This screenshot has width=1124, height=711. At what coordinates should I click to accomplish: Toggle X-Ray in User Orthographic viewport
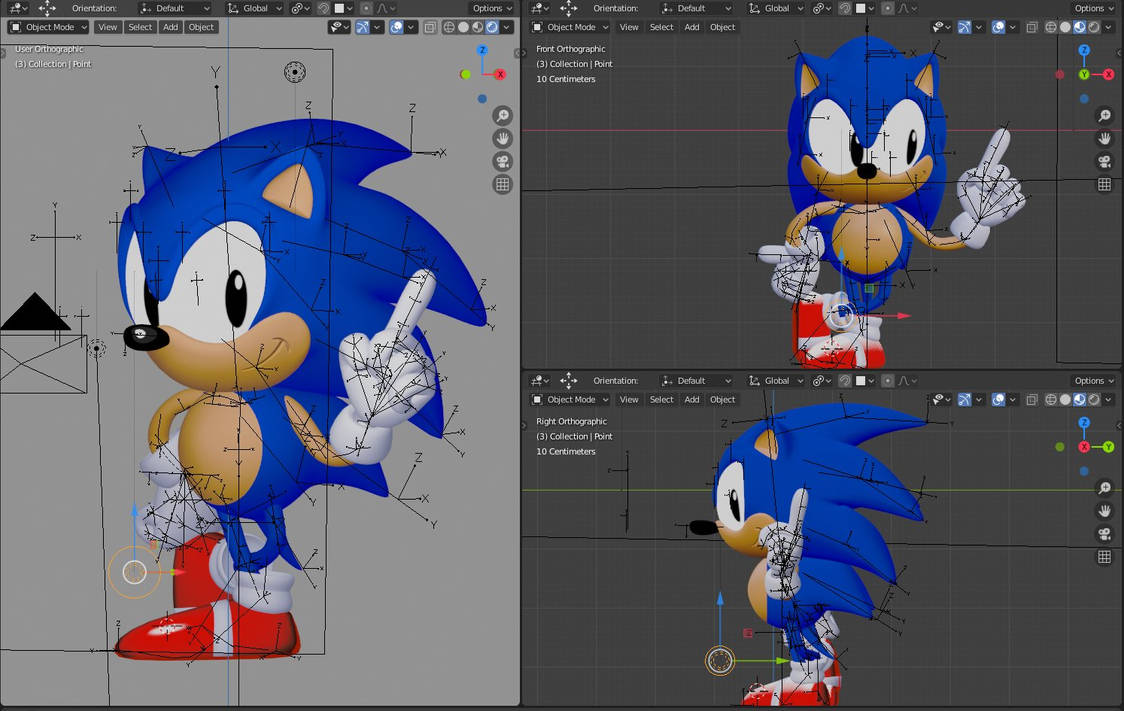point(429,27)
